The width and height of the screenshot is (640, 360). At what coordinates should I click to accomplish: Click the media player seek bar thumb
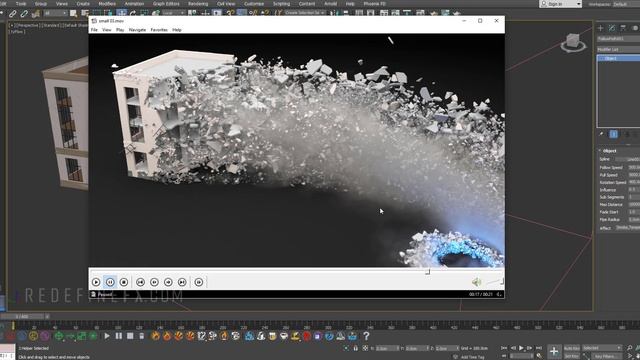pos(427,271)
